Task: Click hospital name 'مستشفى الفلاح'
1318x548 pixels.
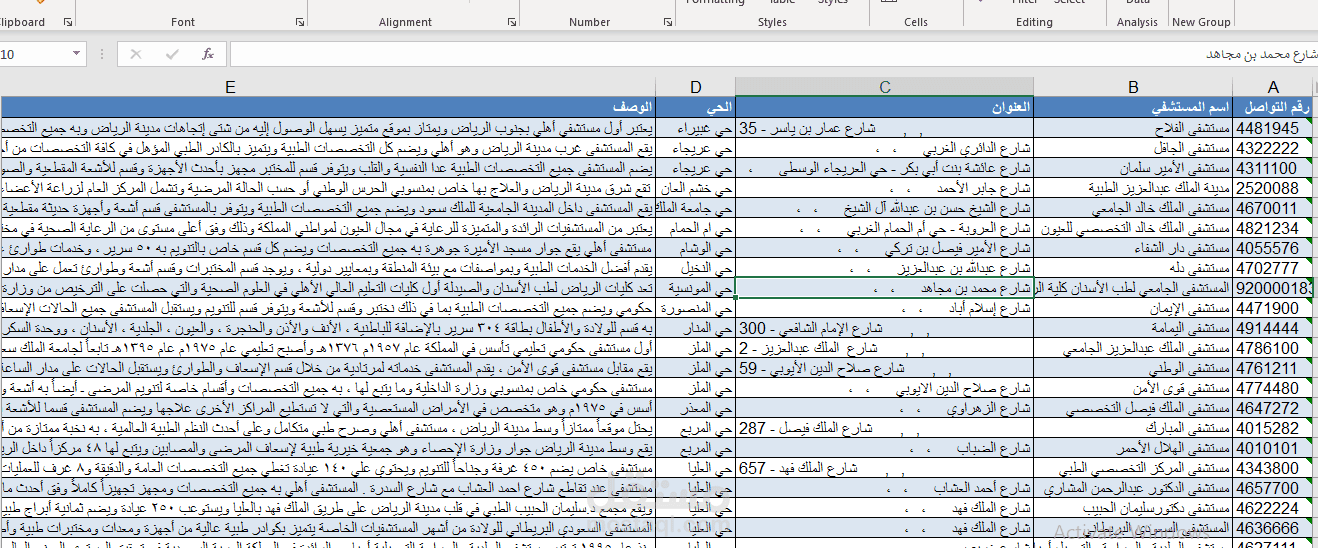Action: (1192, 128)
